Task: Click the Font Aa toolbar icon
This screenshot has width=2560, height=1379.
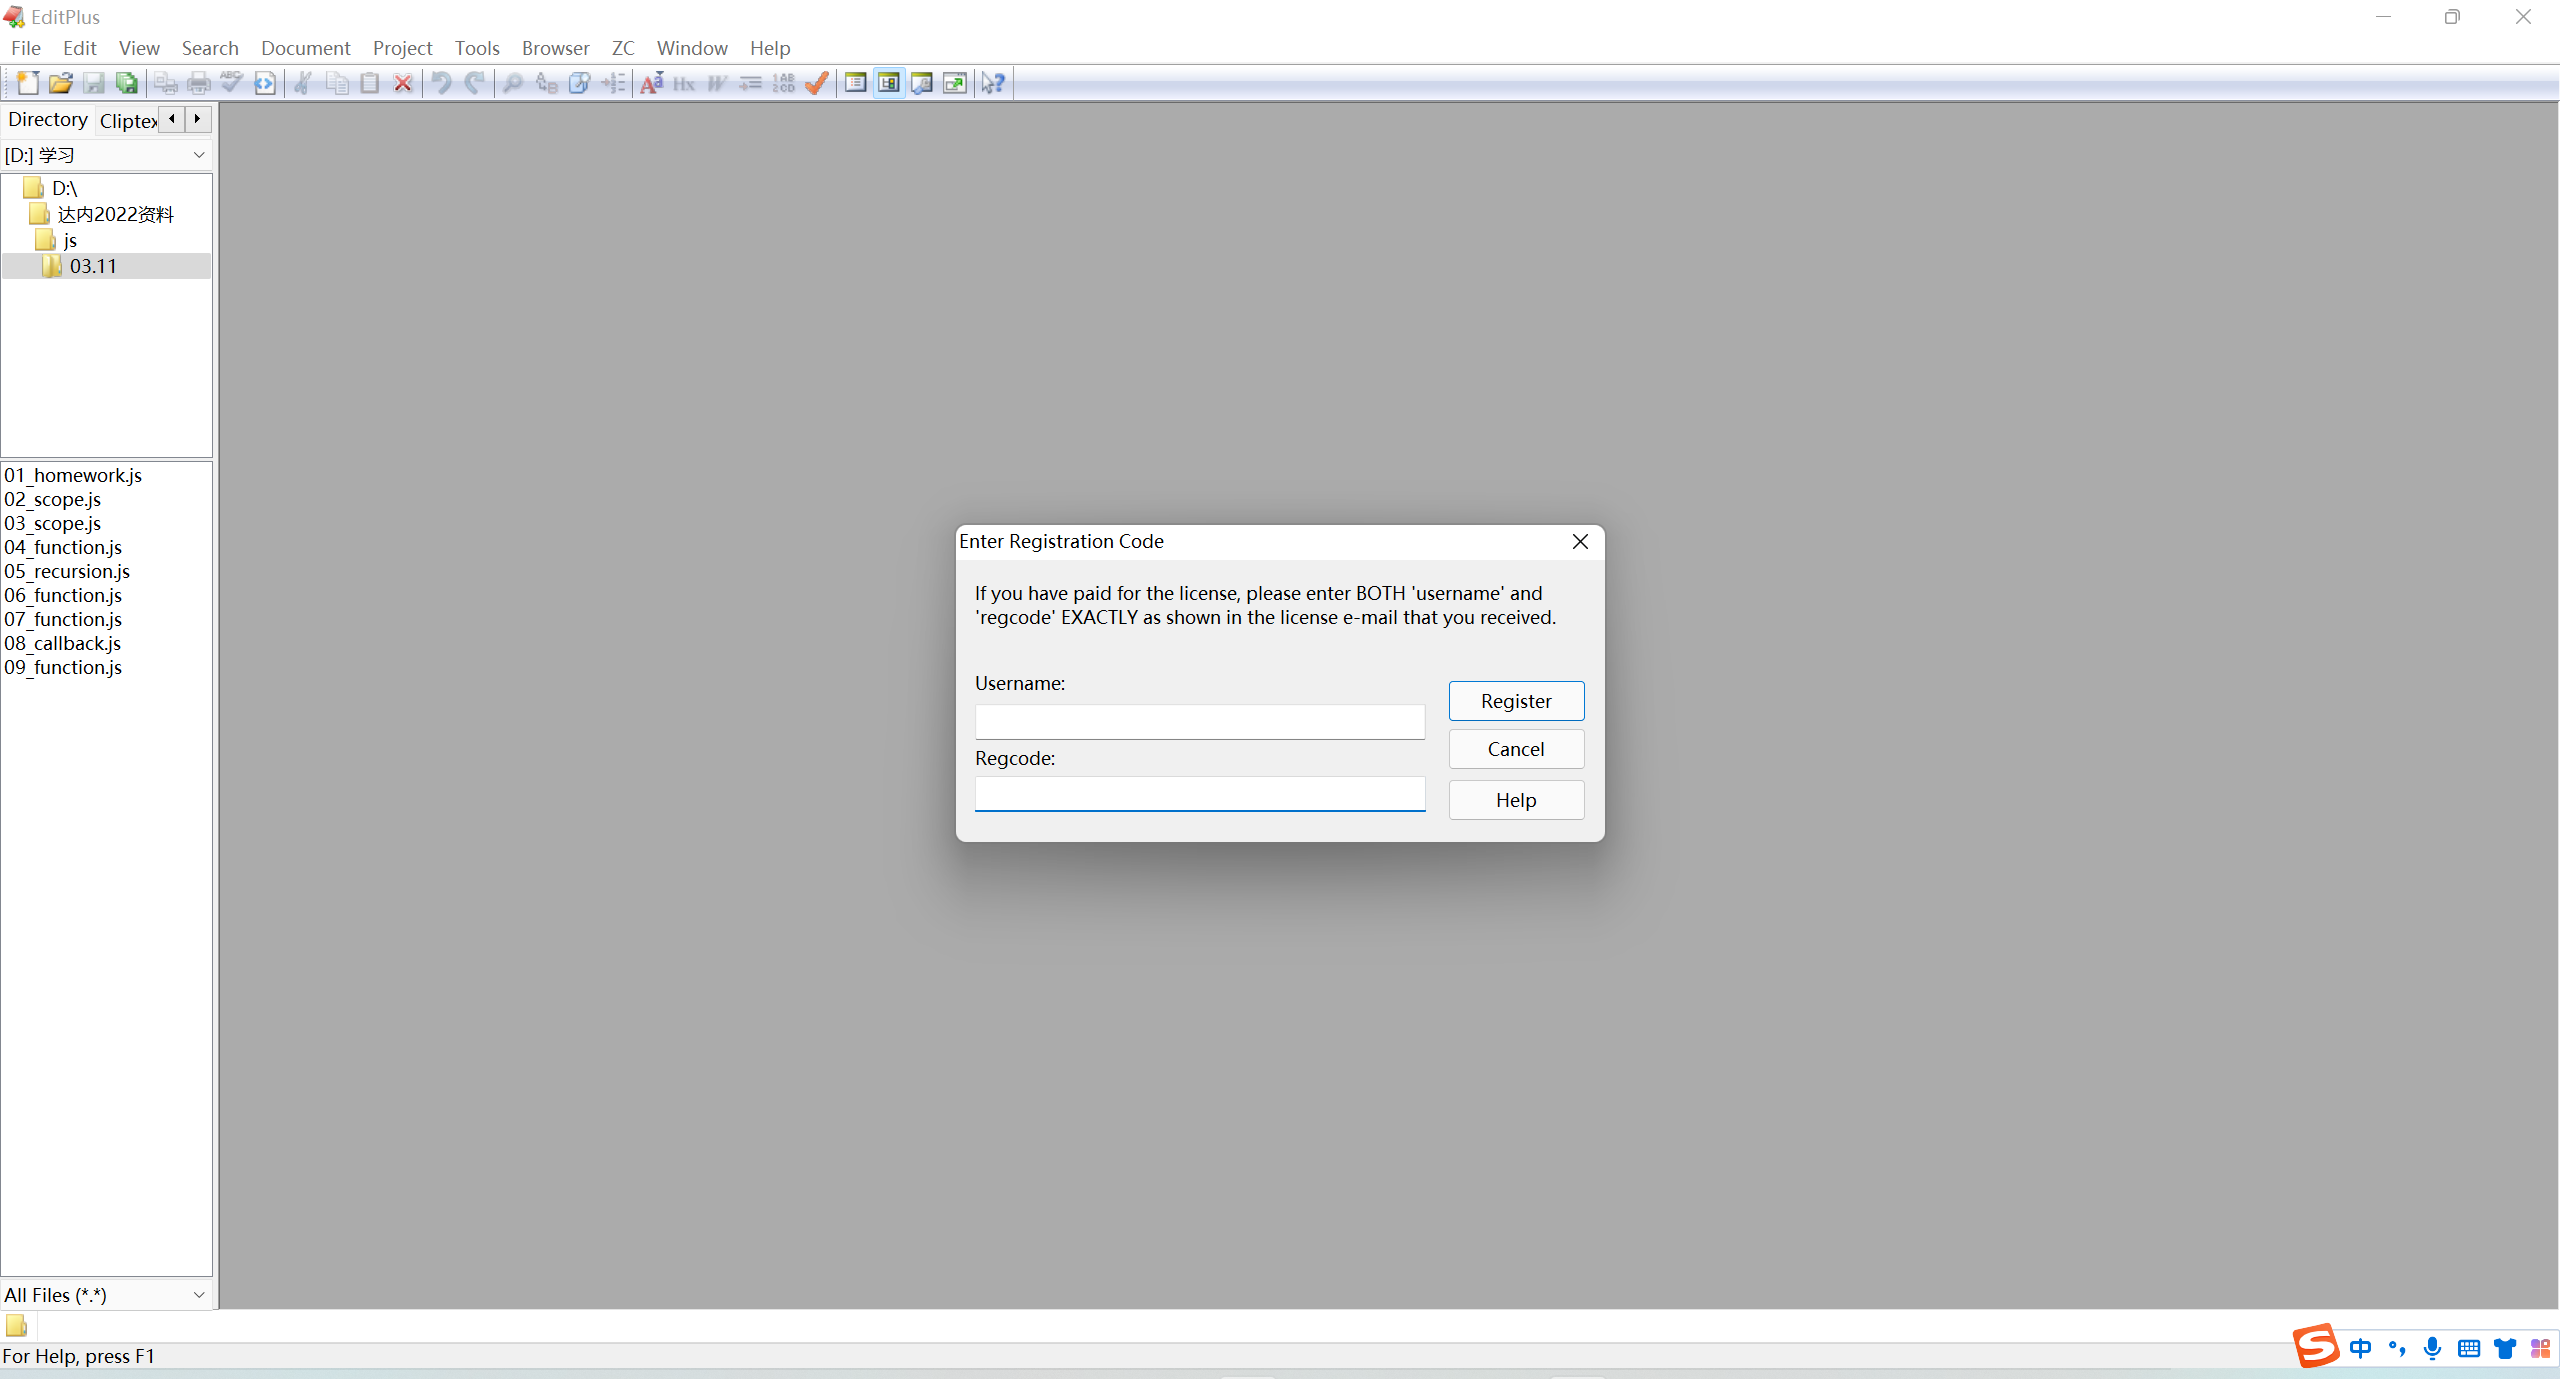Action: click(652, 83)
